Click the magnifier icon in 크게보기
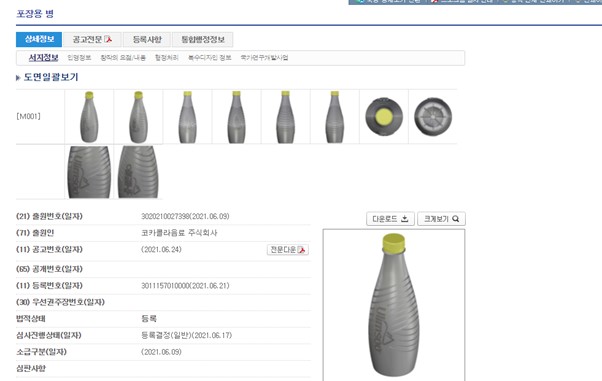The width and height of the screenshot is (602, 381). pos(456,219)
